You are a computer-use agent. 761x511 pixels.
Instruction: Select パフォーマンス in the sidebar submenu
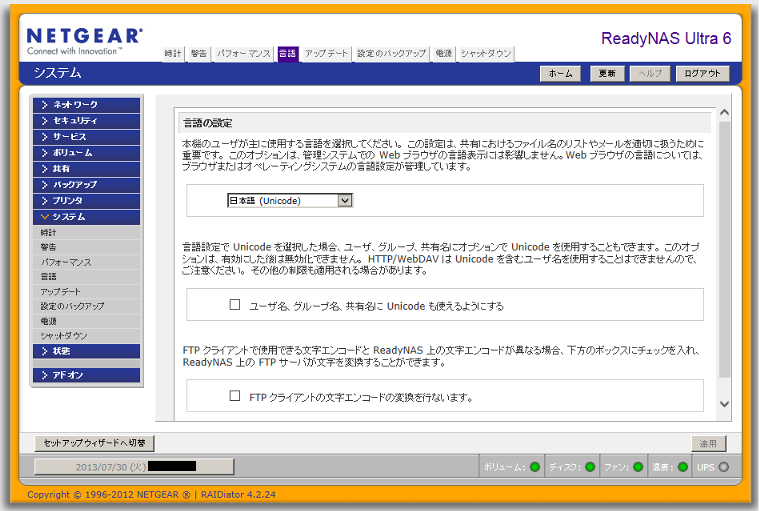click(x=86, y=262)
